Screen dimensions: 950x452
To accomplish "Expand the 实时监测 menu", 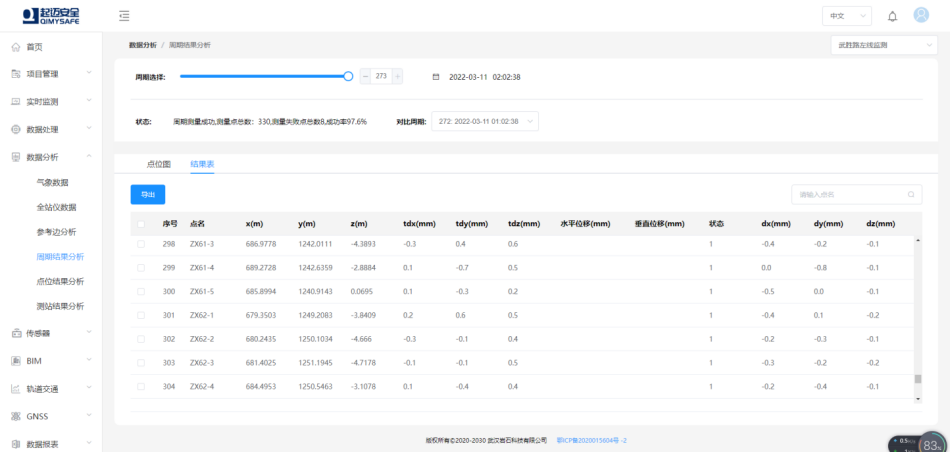I will (x=89, y=101).
